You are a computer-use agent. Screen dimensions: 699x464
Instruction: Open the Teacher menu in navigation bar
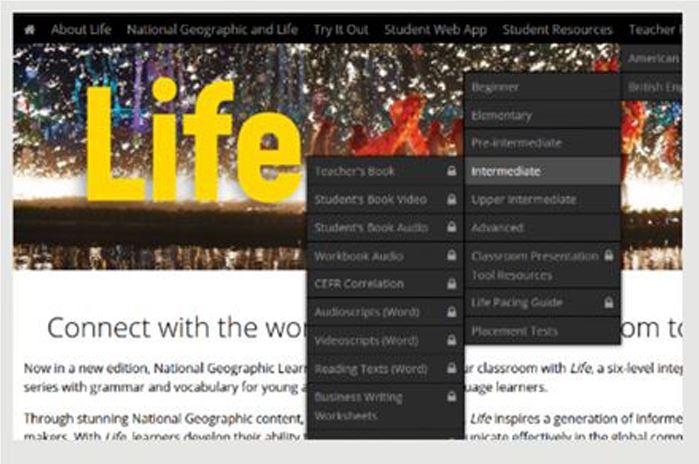click(655, 30)
